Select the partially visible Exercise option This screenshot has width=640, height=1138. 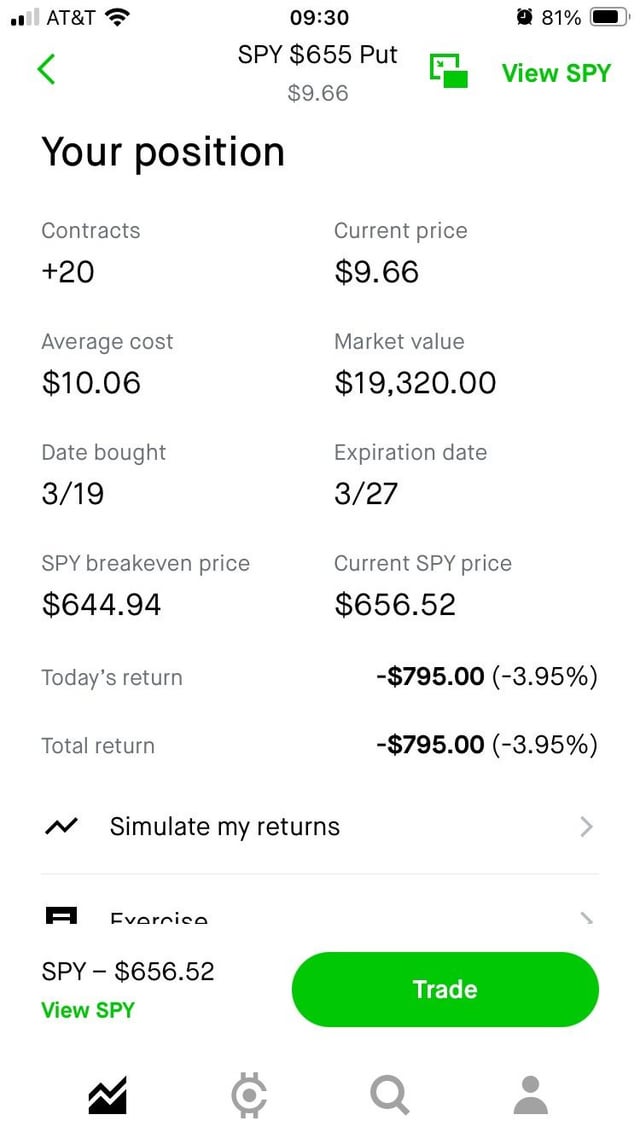pyautogui.click(x=159, y=918)
